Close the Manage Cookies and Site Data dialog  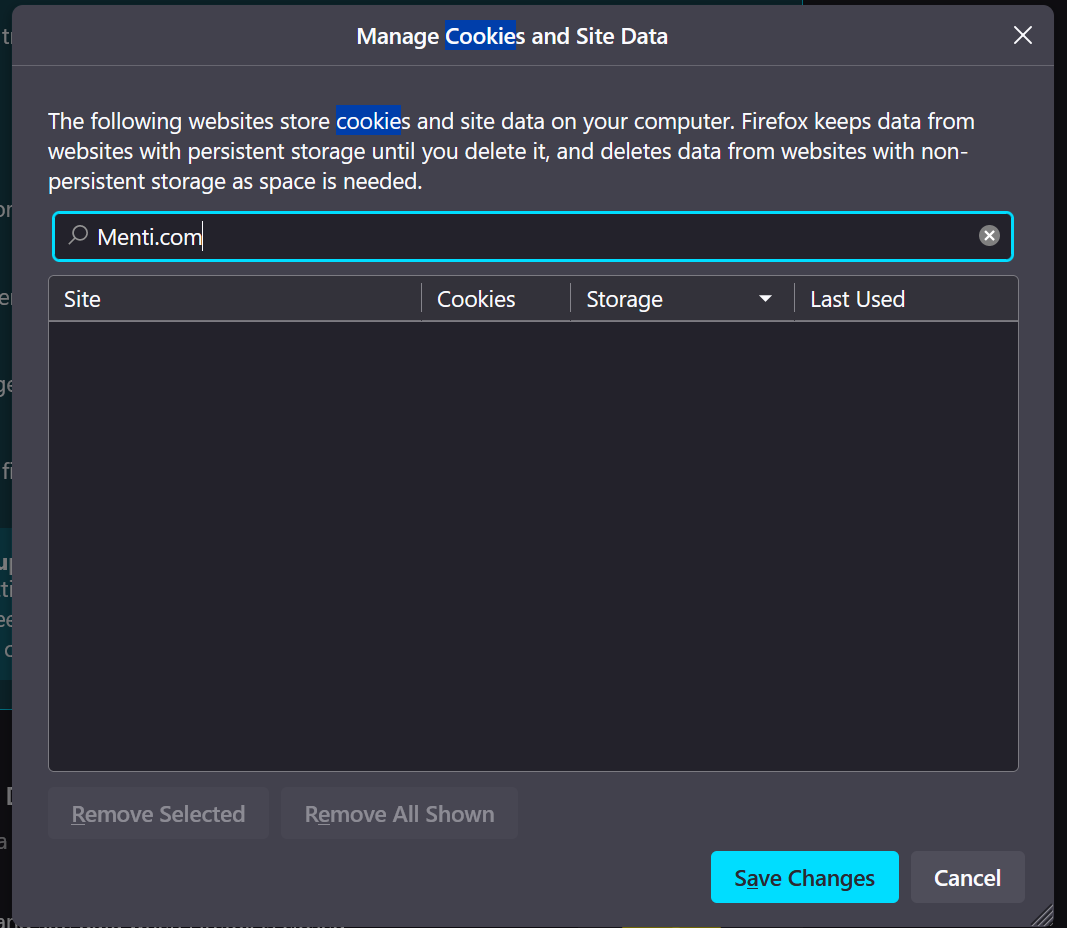(1022, 36)
